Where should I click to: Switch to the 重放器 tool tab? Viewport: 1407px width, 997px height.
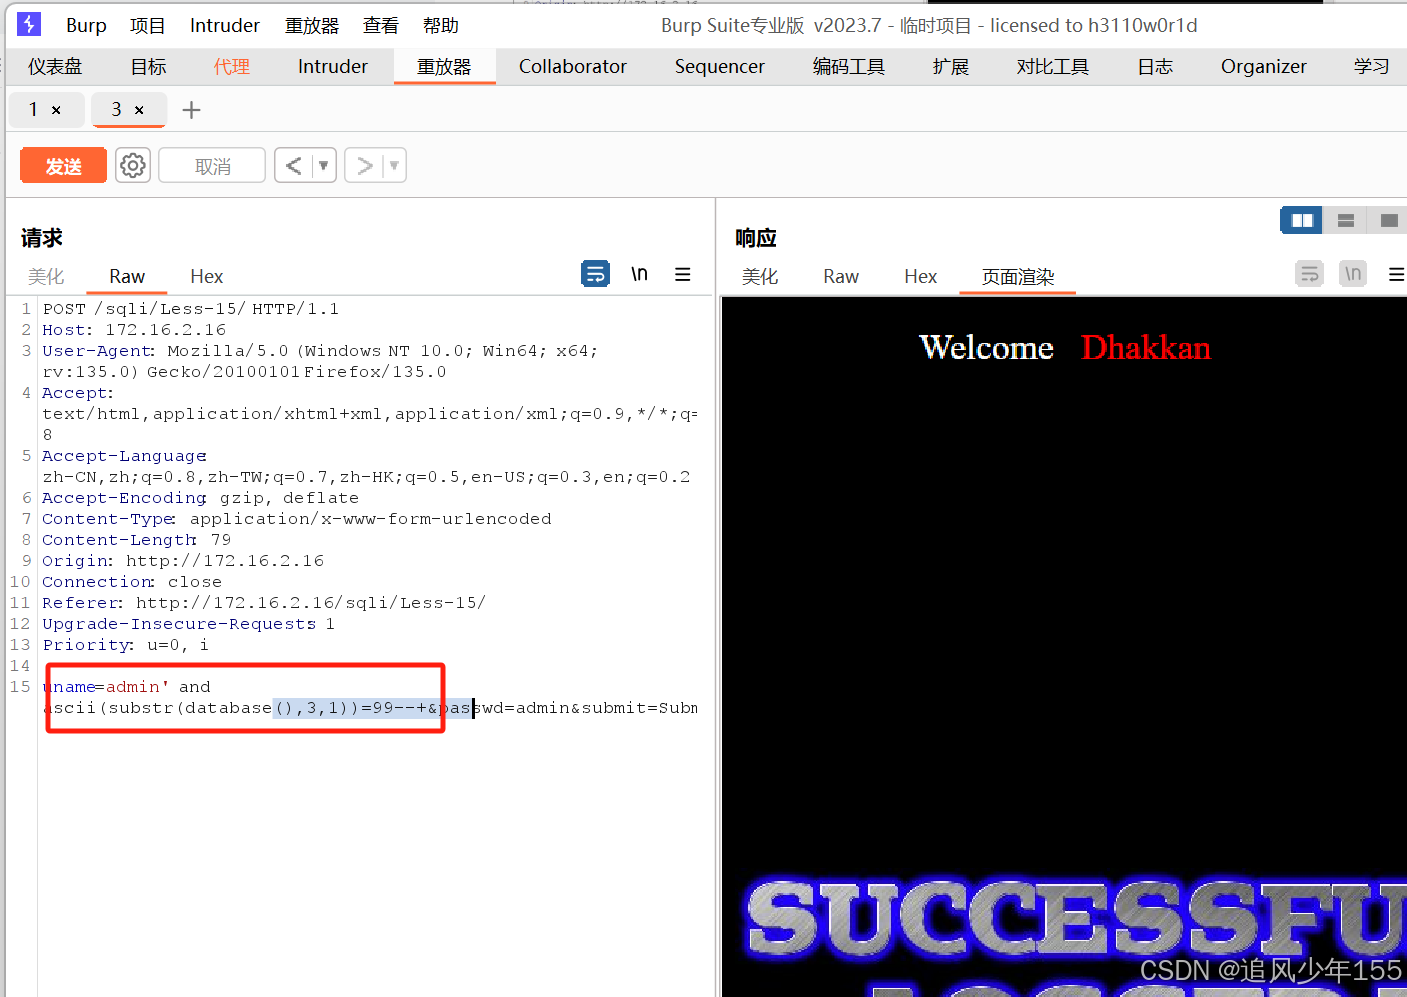point(444,66)
